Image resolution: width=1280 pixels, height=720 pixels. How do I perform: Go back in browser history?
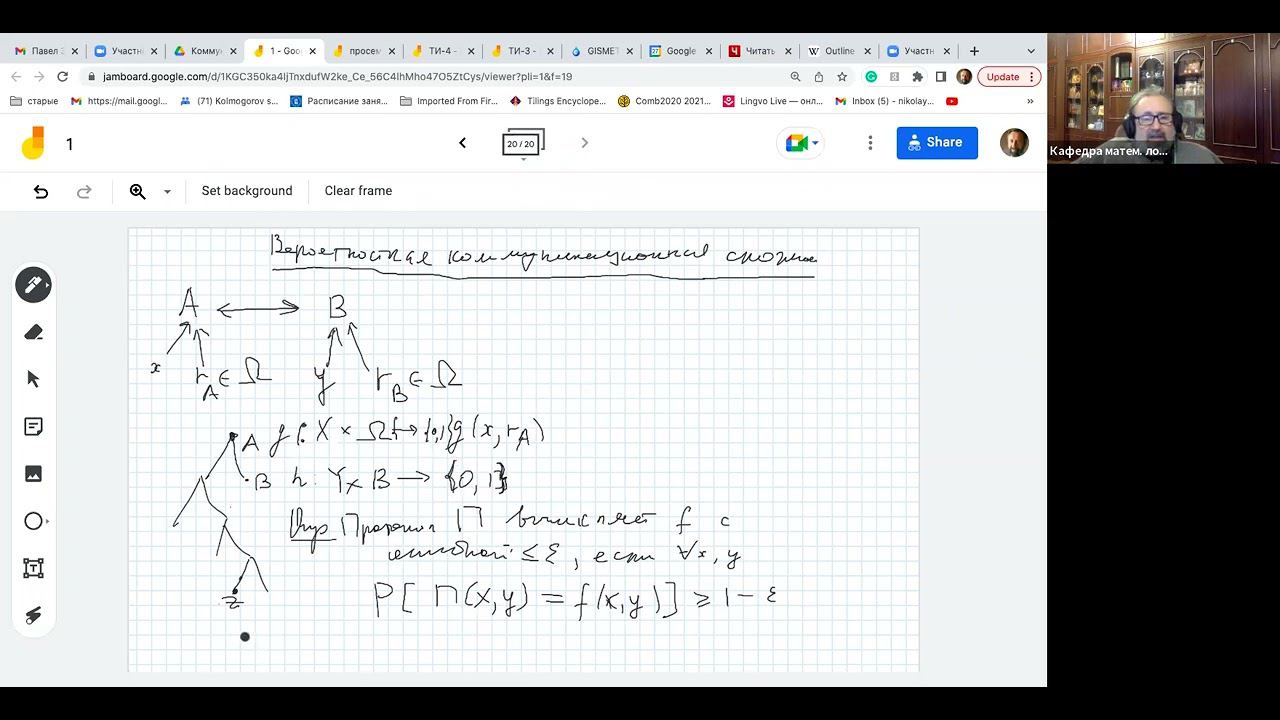click(x=16, y=76)
